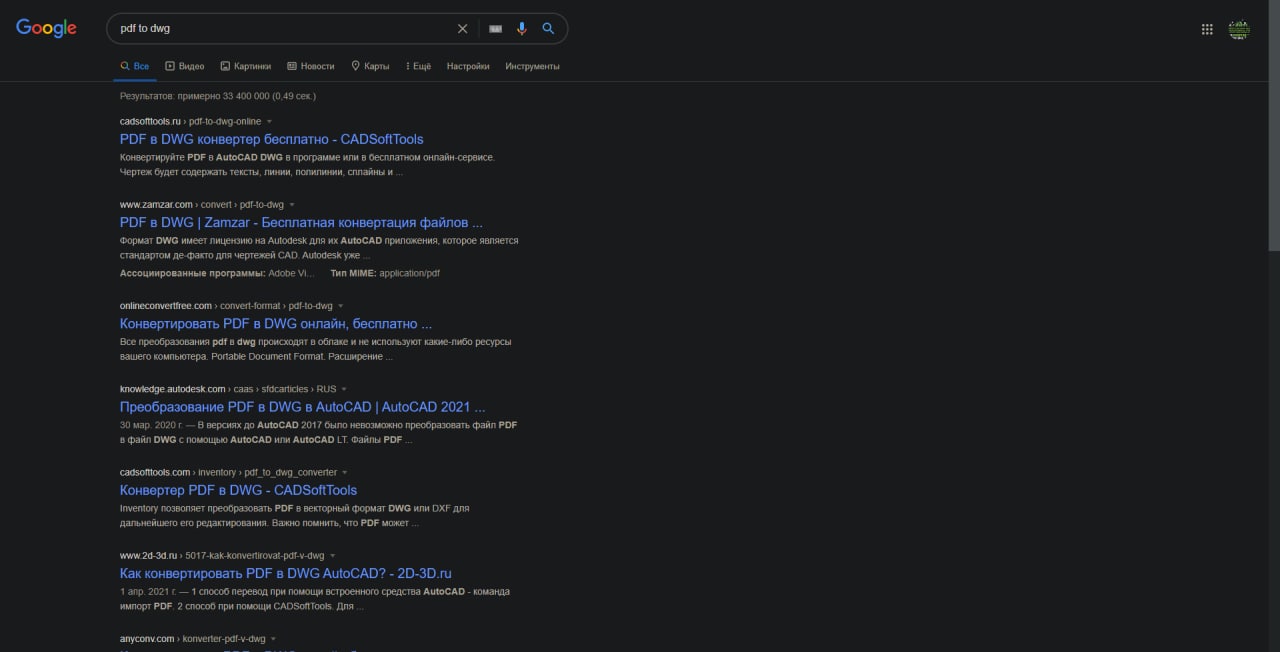Click the anyconv.com › konverter-pdf-v-dwg breadcrumb
1280x652 pixels.
pyautogui.click(x=192, y=637)
